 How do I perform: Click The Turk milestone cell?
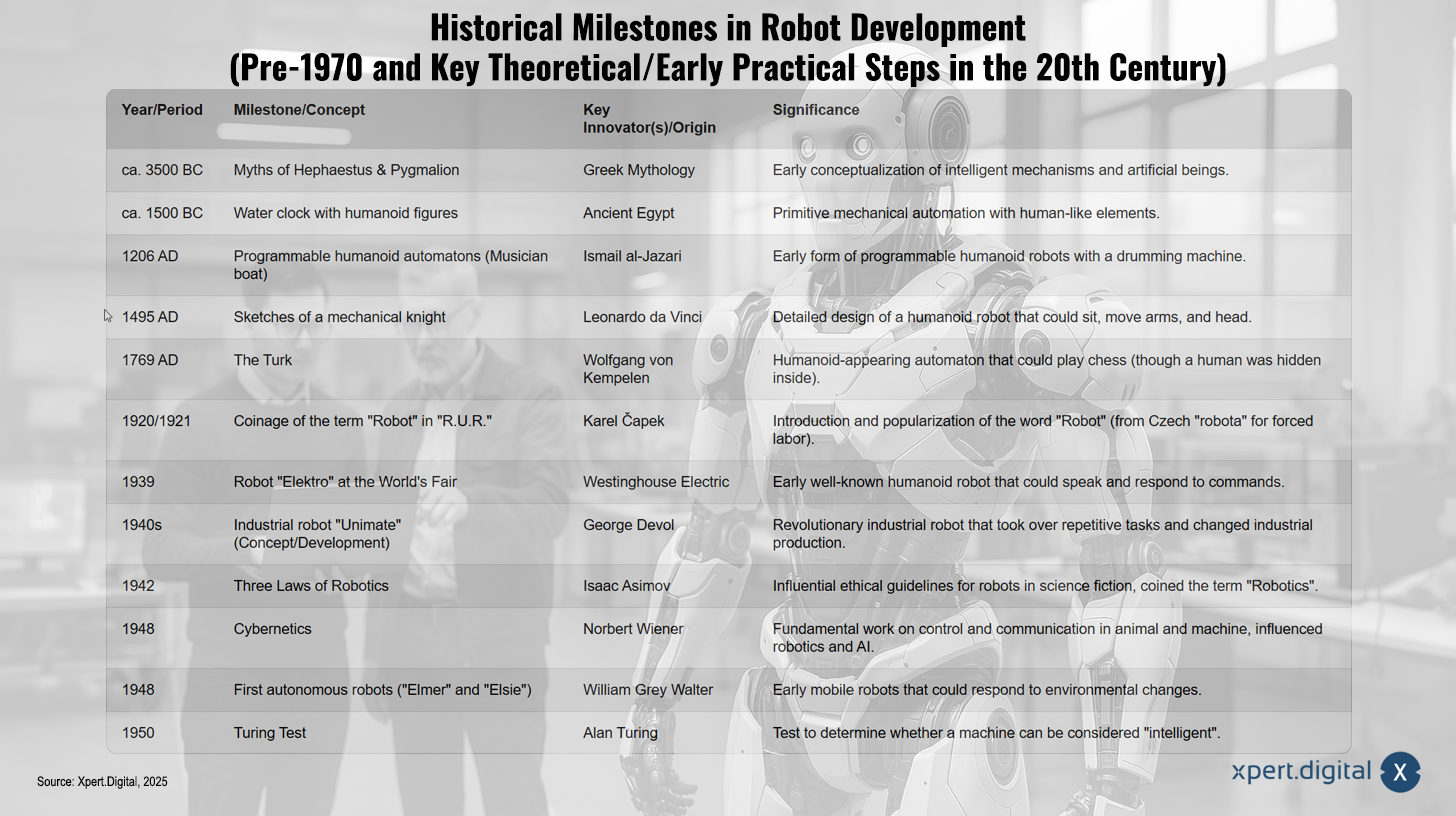(263, 360)
